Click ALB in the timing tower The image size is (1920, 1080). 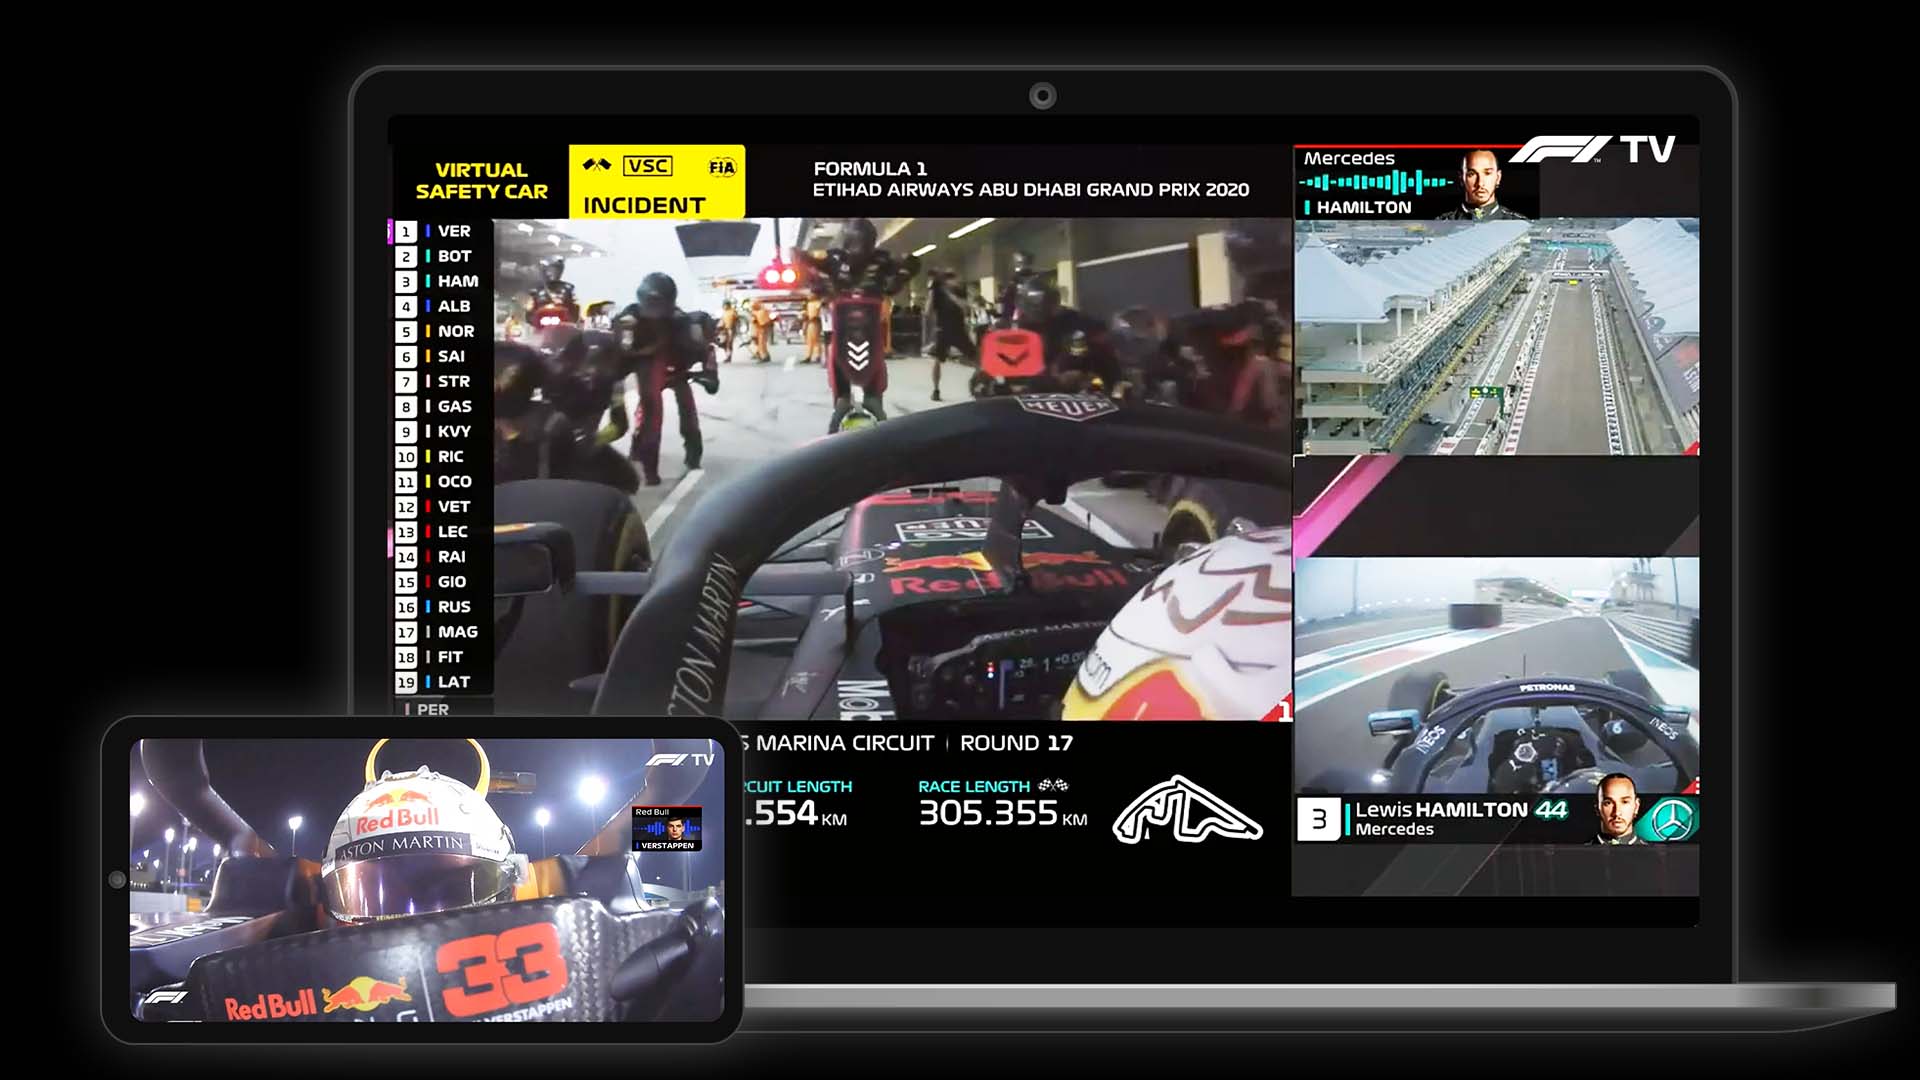[x=454, y=306]
